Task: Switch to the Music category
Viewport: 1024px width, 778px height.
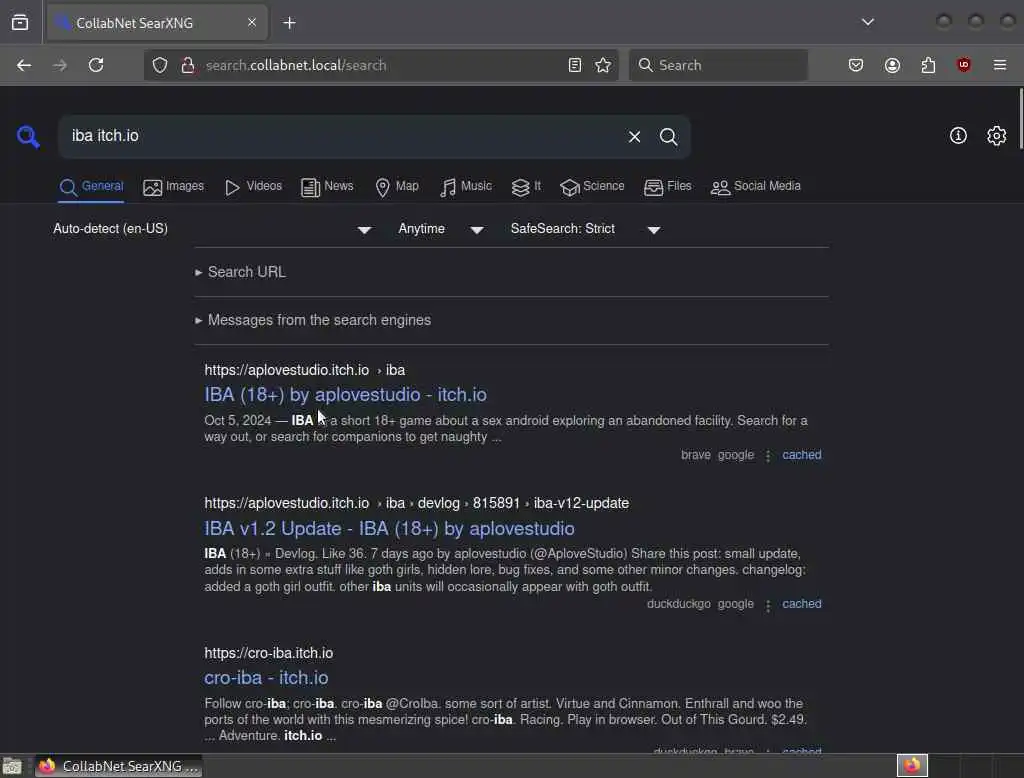Action: pos(466,187)
